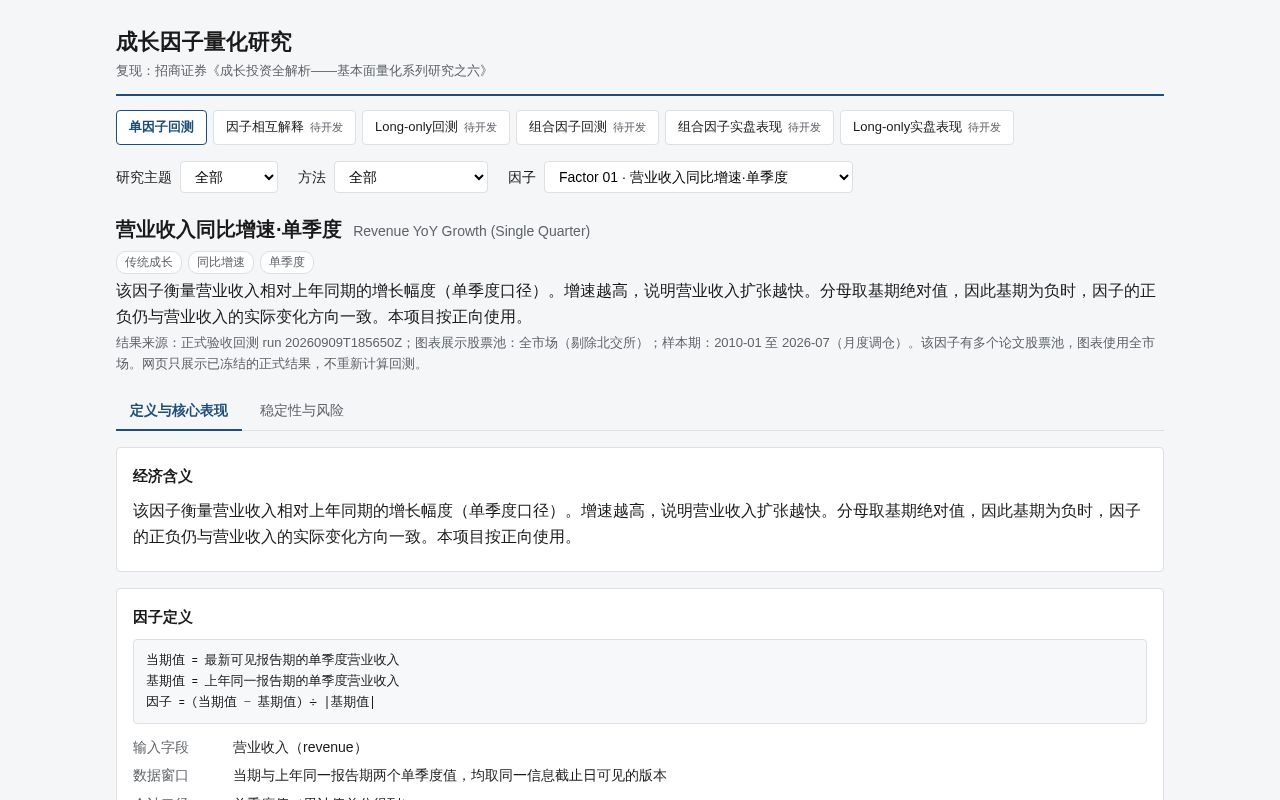Click the factor heading 营业收入同比增速·单季度
Viewport: 1280px width, 800px height.
point(229,229)
